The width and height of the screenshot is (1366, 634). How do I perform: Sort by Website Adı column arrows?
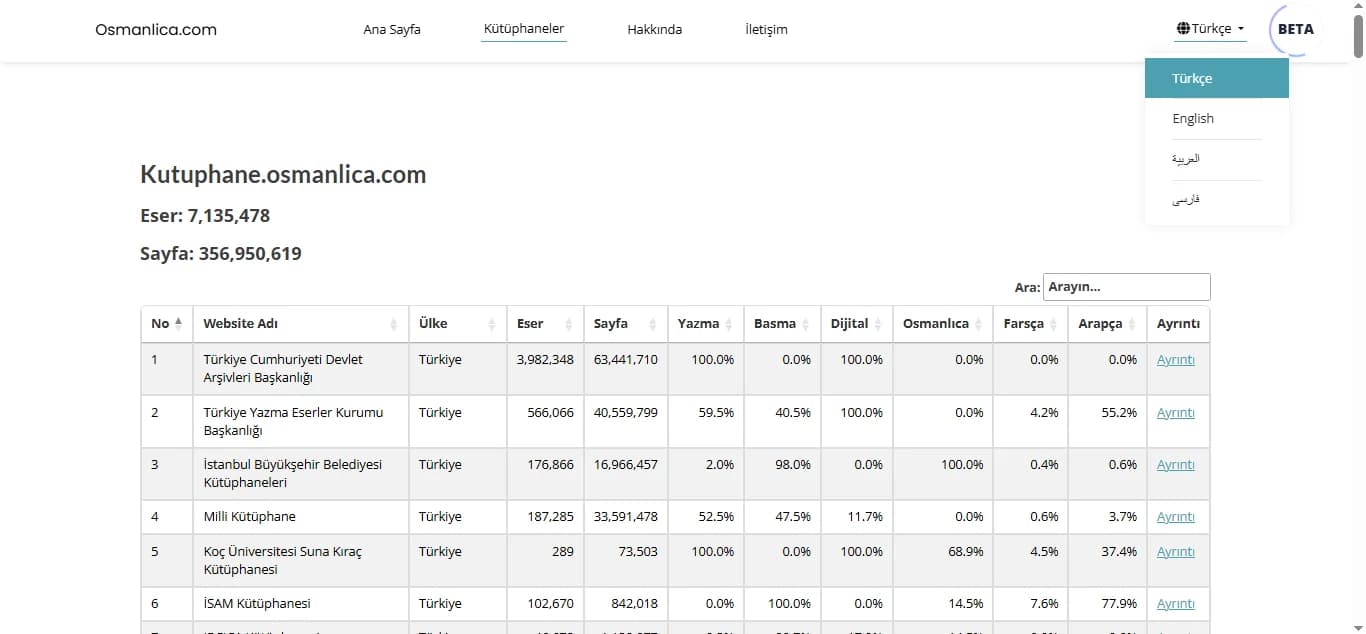click(x=394, y=324)
